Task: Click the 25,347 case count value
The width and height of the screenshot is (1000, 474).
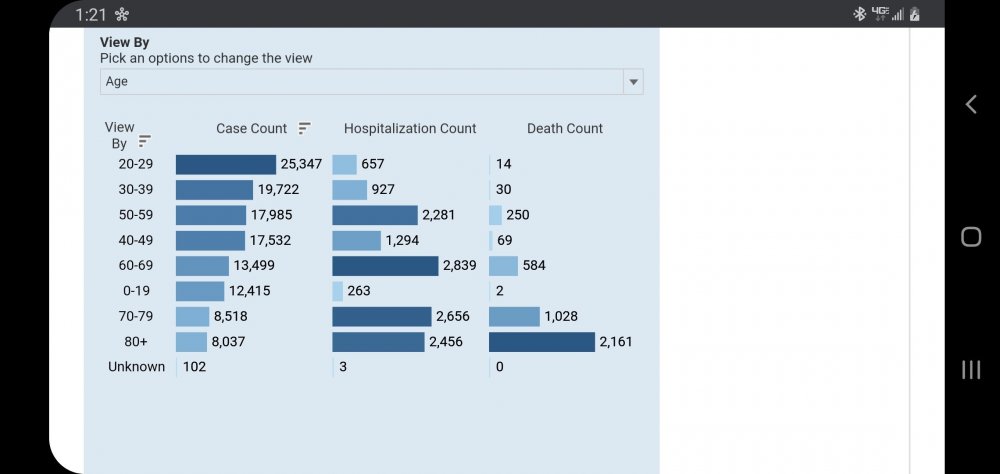Action: pos(301,164)
